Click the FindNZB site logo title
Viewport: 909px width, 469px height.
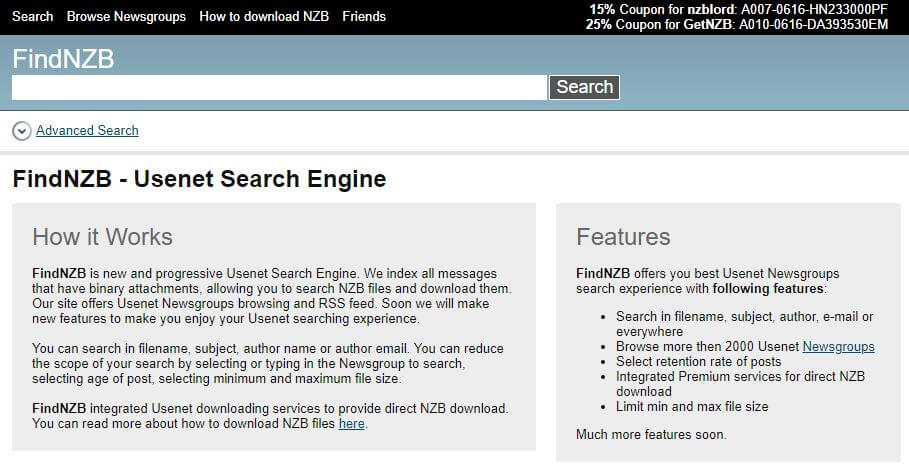pyautogui.click(x=63, y=59)
